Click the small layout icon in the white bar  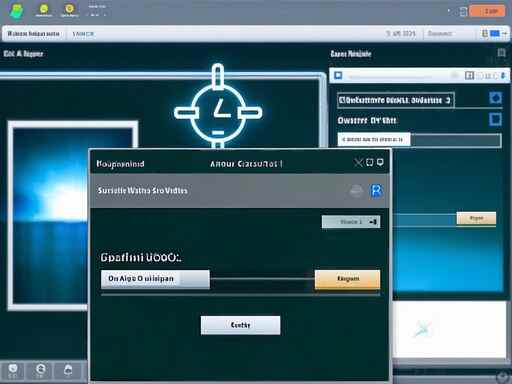485,33
